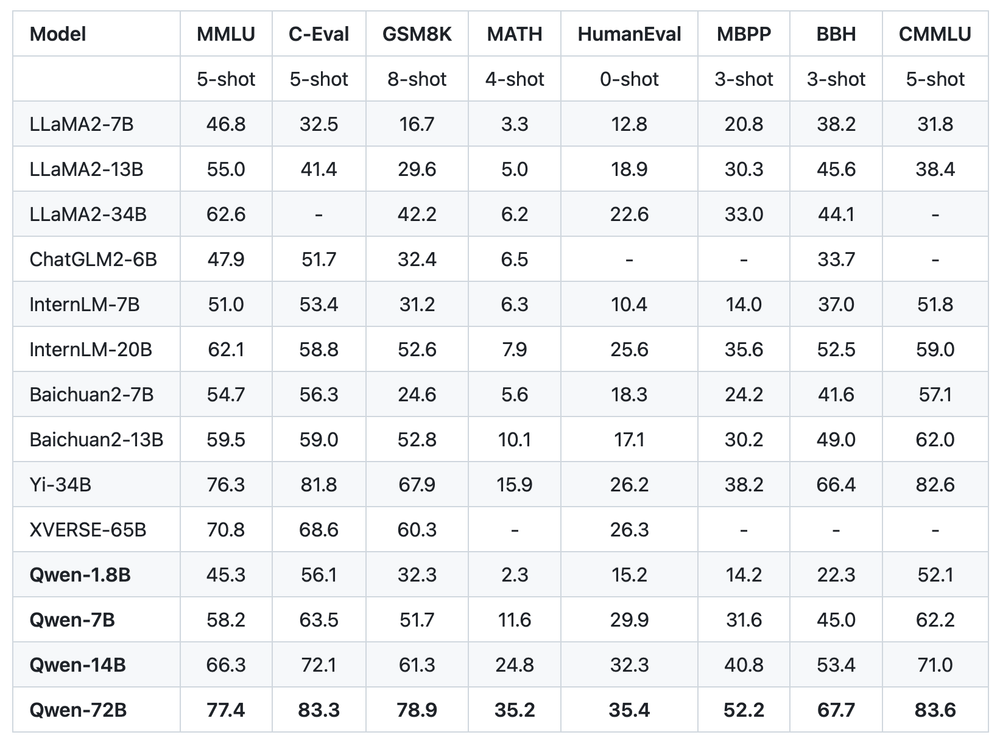Select the Yi-34B model name
Viewport: 1000px width, 738px height.
(61, 485)
